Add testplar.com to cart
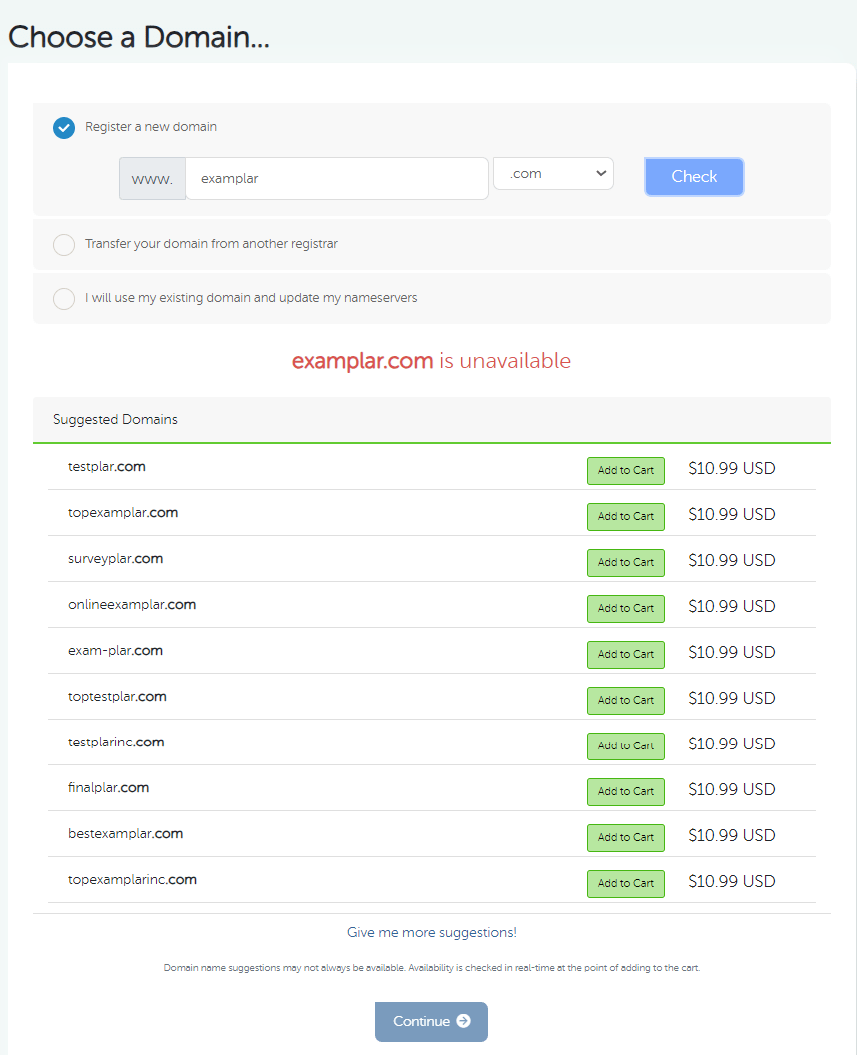Screen dimensions: 857x1055 (x=625, y=470)
